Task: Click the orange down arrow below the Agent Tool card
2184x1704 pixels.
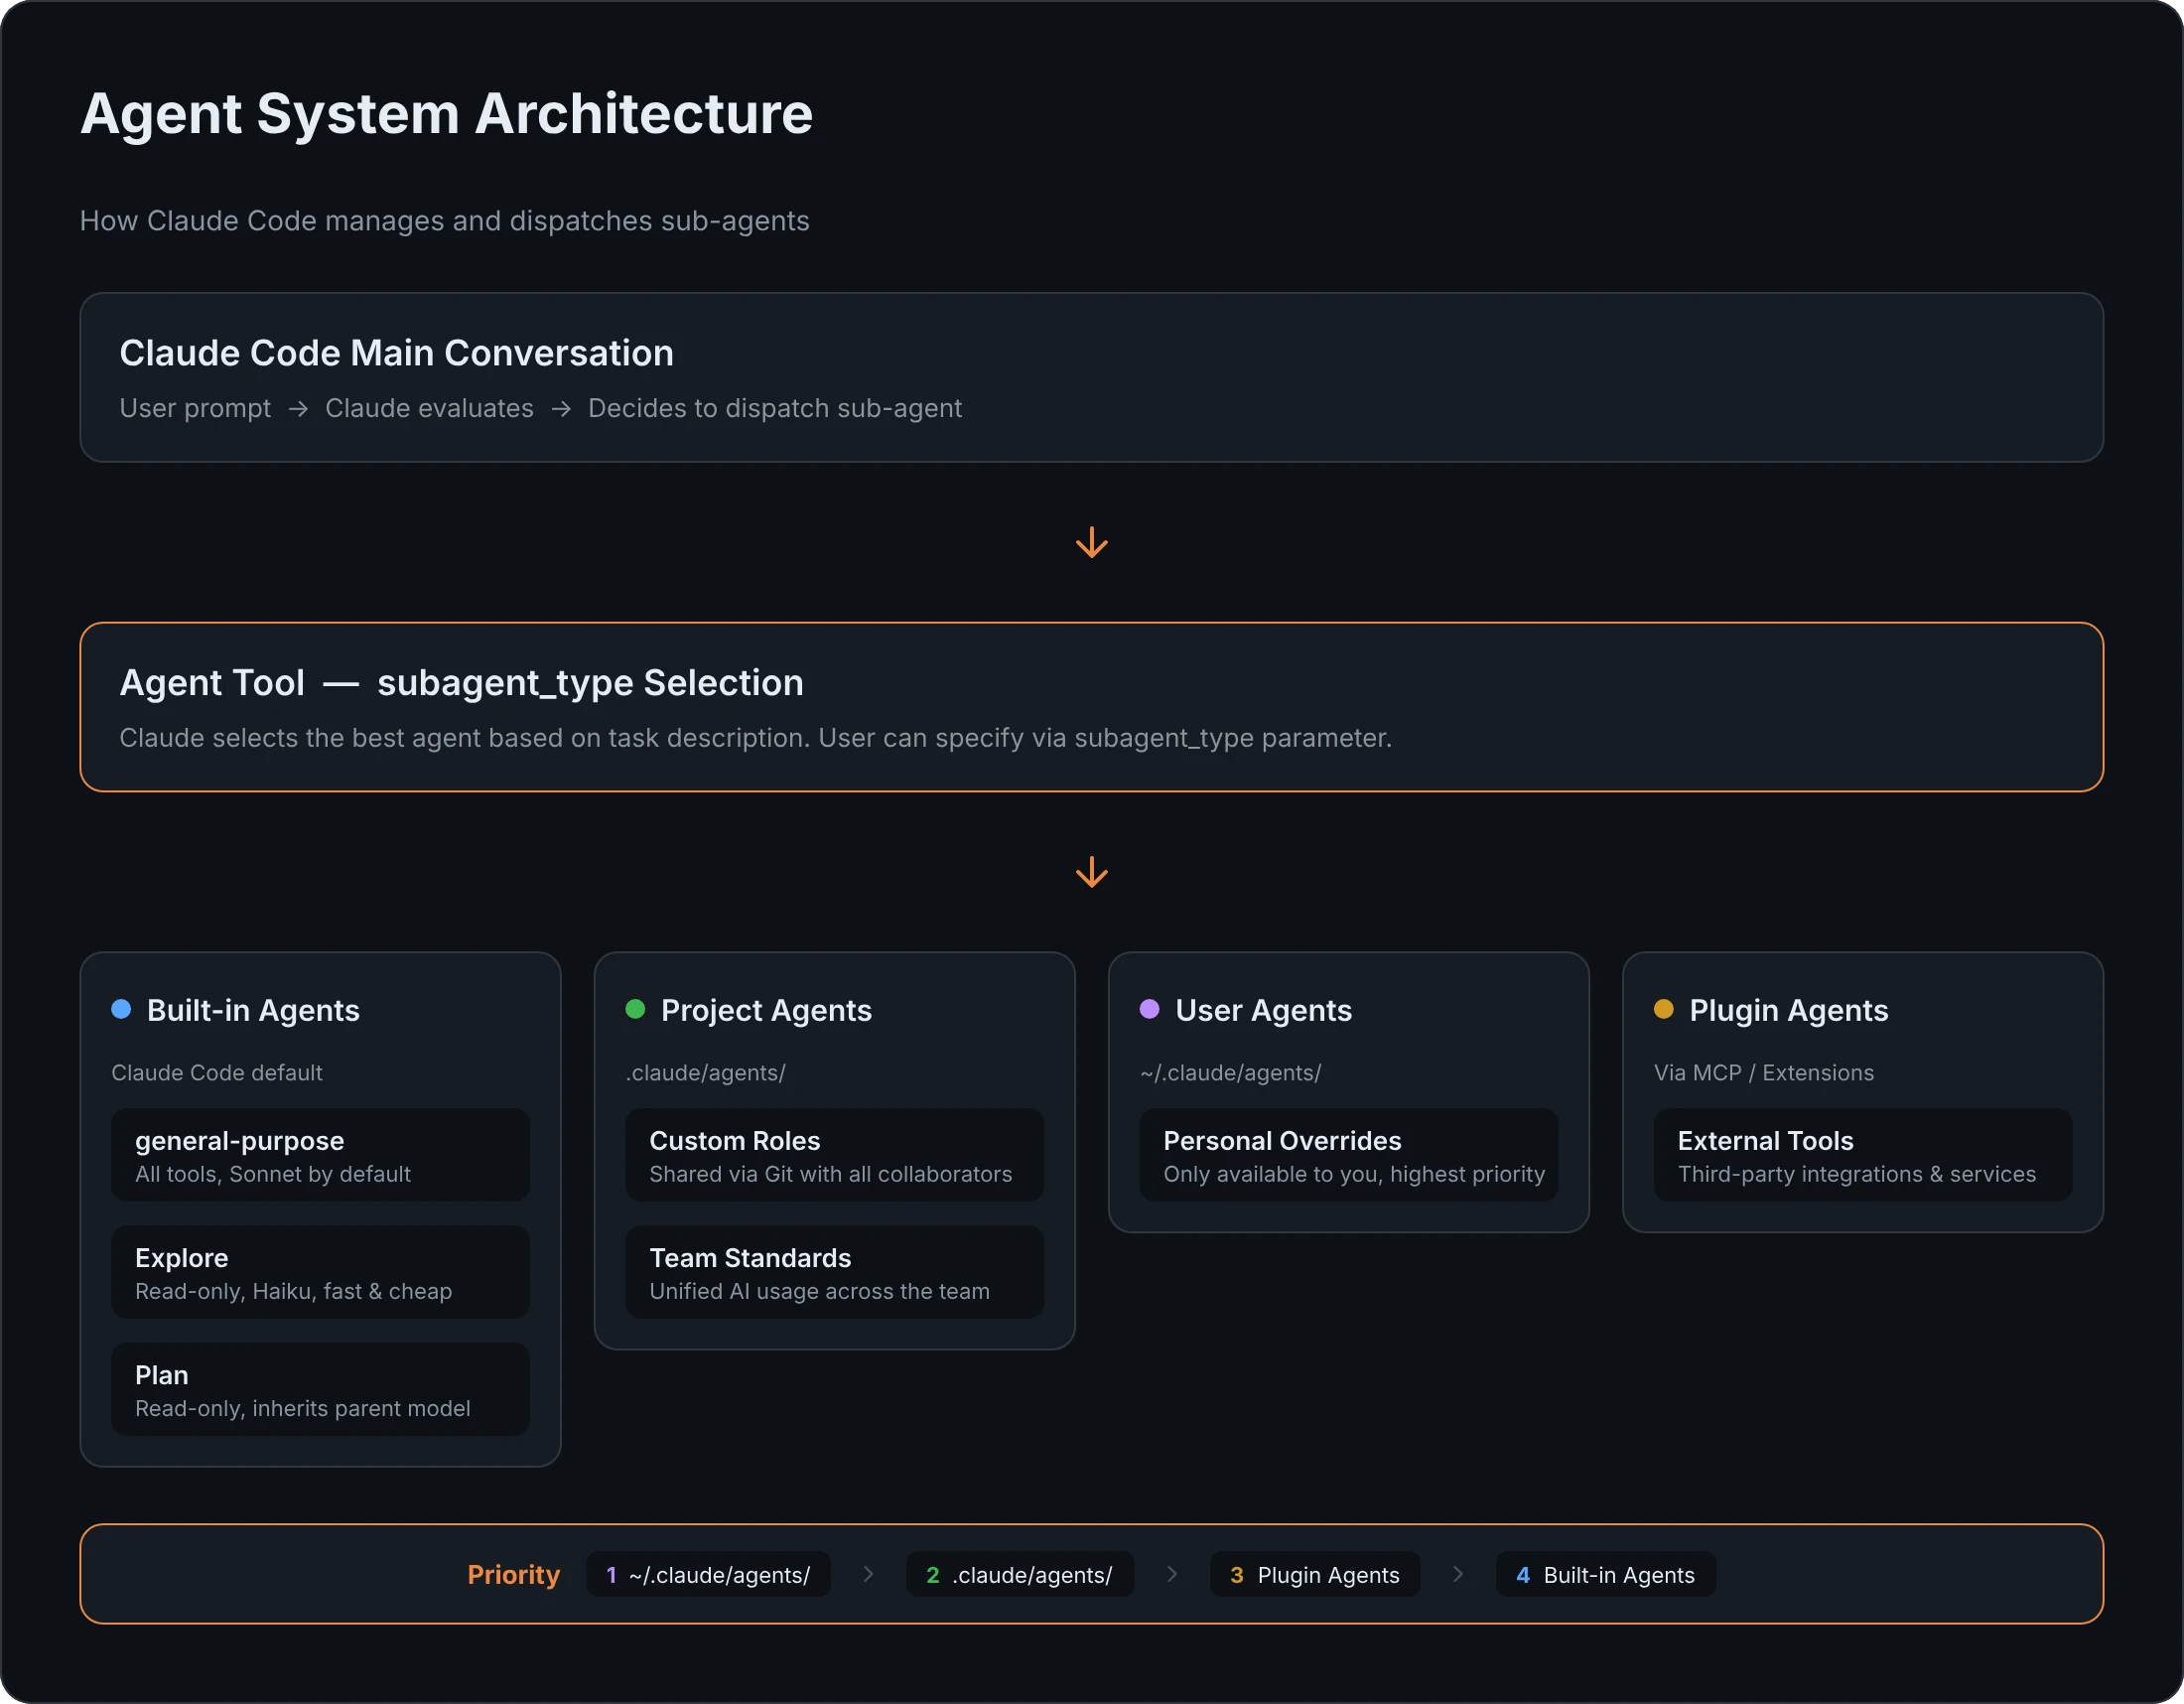Action: 1092,872
